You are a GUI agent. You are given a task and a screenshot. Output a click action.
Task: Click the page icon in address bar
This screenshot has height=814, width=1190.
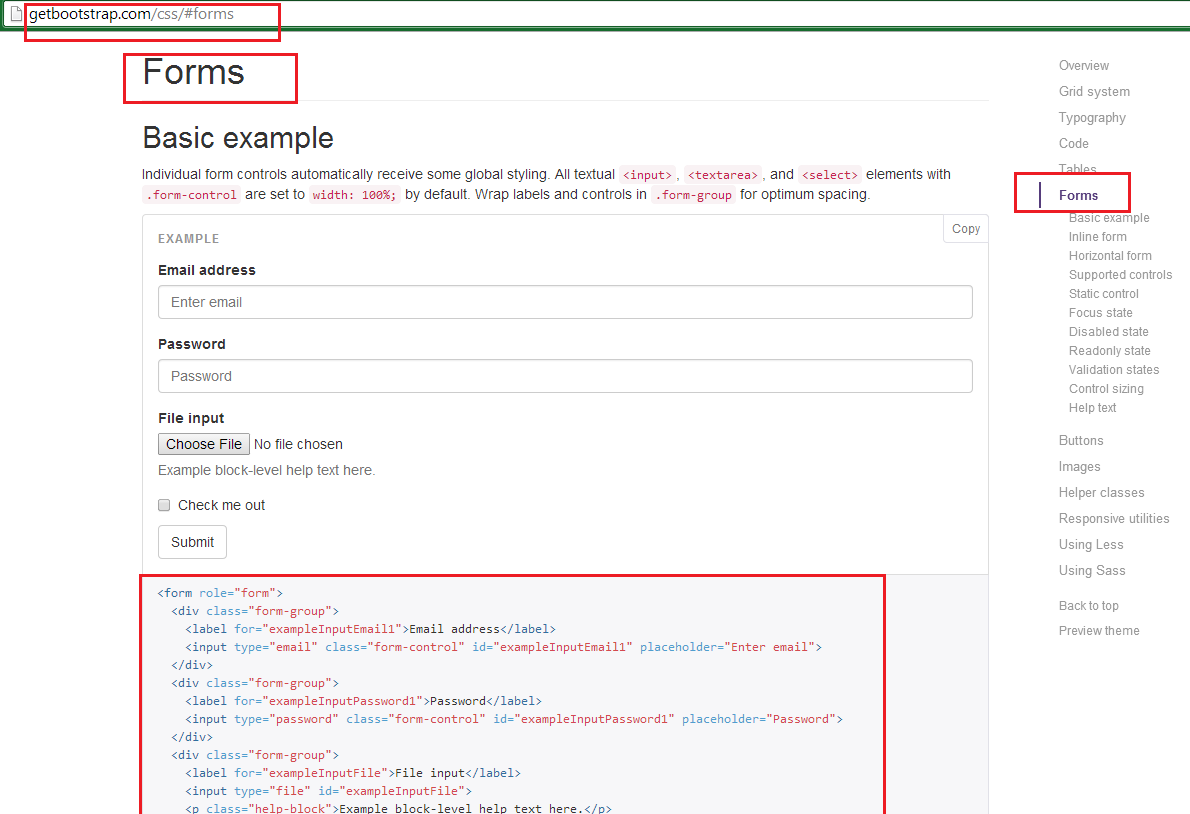coord(15,15)
